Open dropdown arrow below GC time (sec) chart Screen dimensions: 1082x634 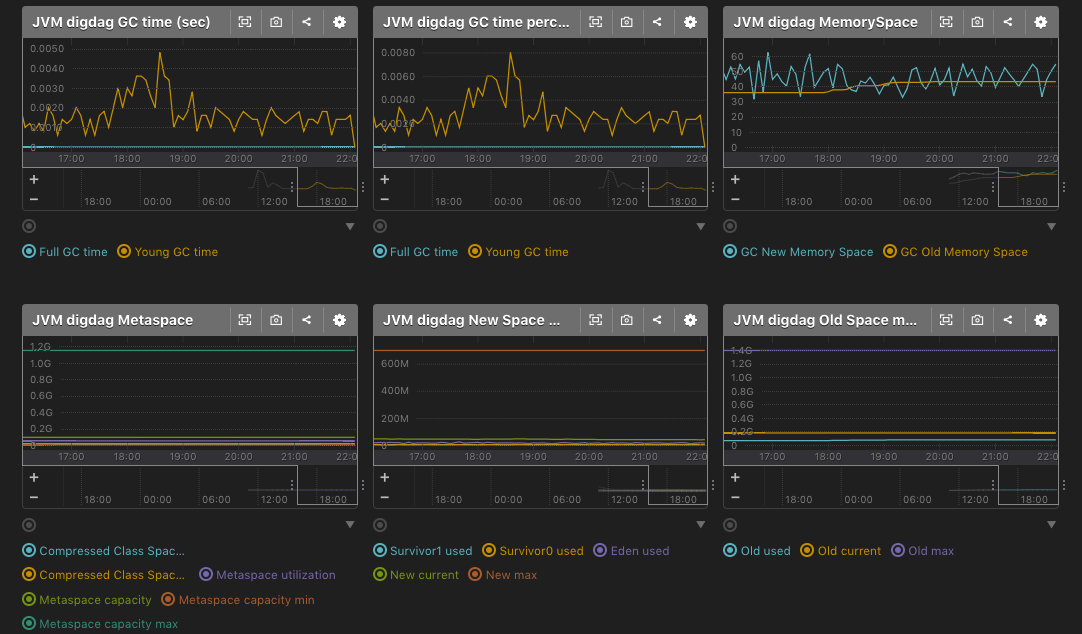click(x=350, y=227)
